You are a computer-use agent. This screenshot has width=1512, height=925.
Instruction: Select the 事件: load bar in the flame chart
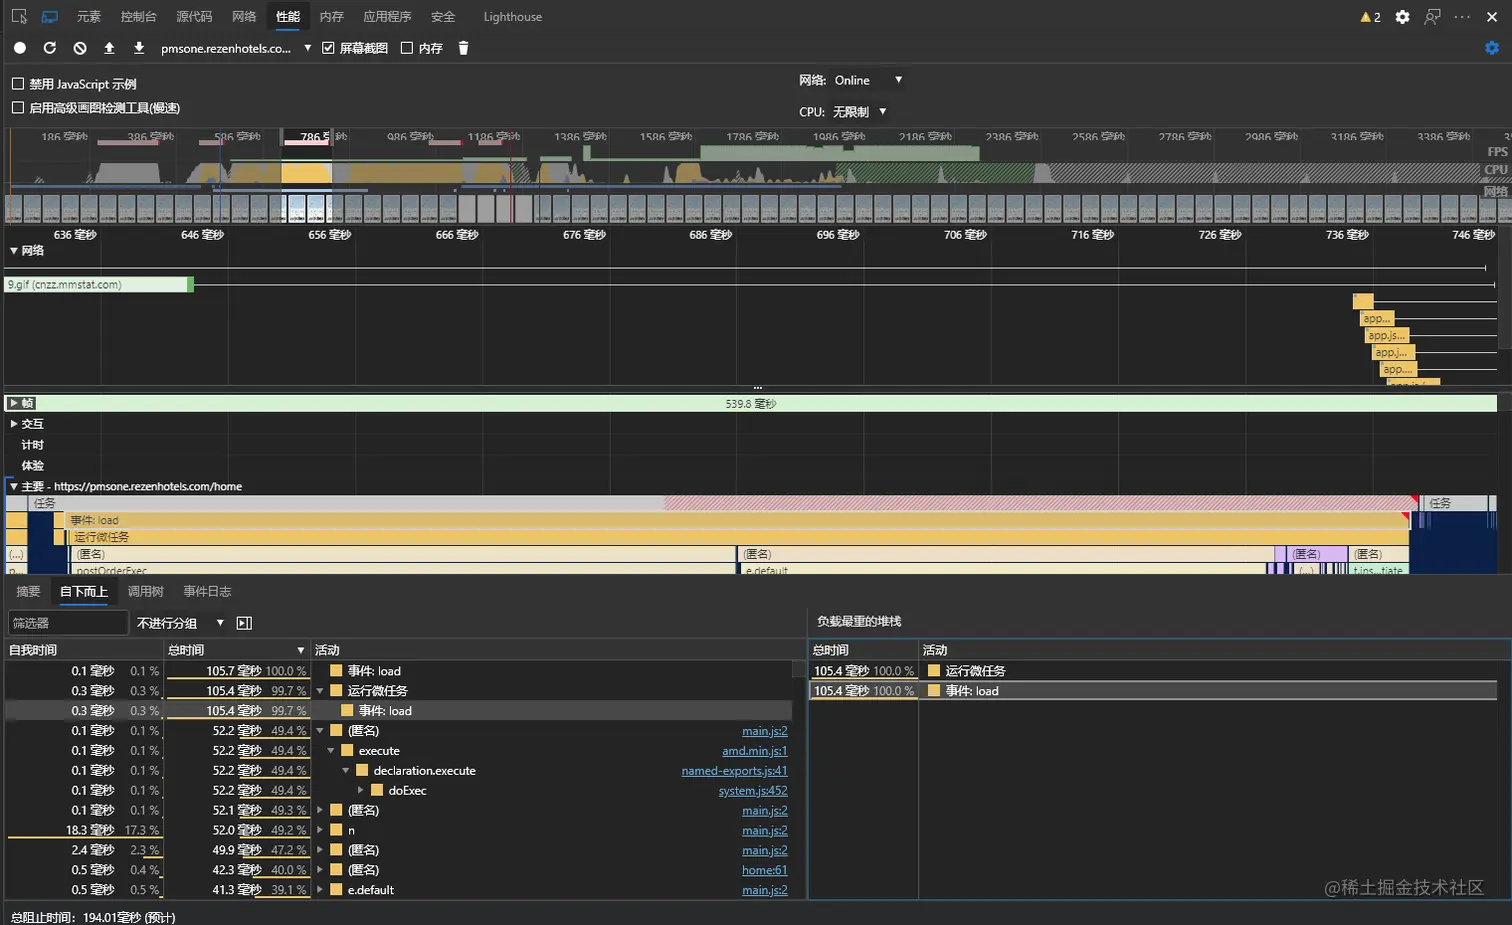tap(737, 520)
